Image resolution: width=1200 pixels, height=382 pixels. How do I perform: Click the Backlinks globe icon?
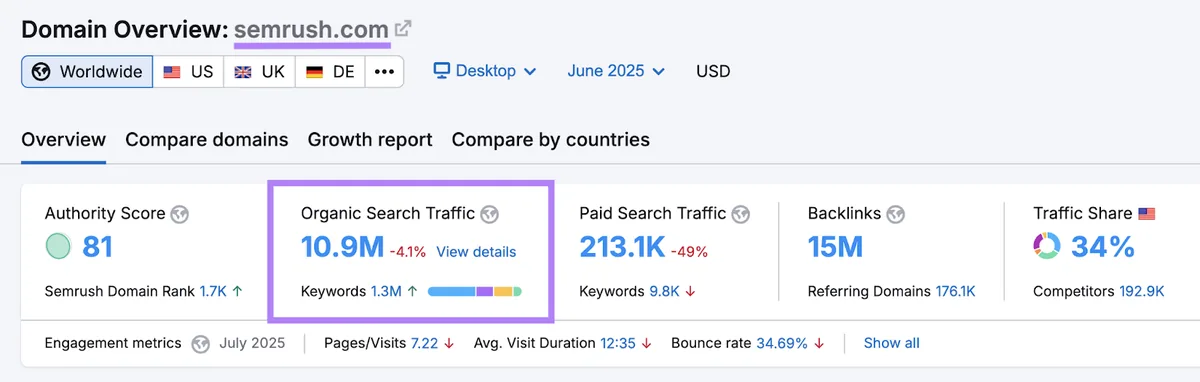[x=896, y=213]
